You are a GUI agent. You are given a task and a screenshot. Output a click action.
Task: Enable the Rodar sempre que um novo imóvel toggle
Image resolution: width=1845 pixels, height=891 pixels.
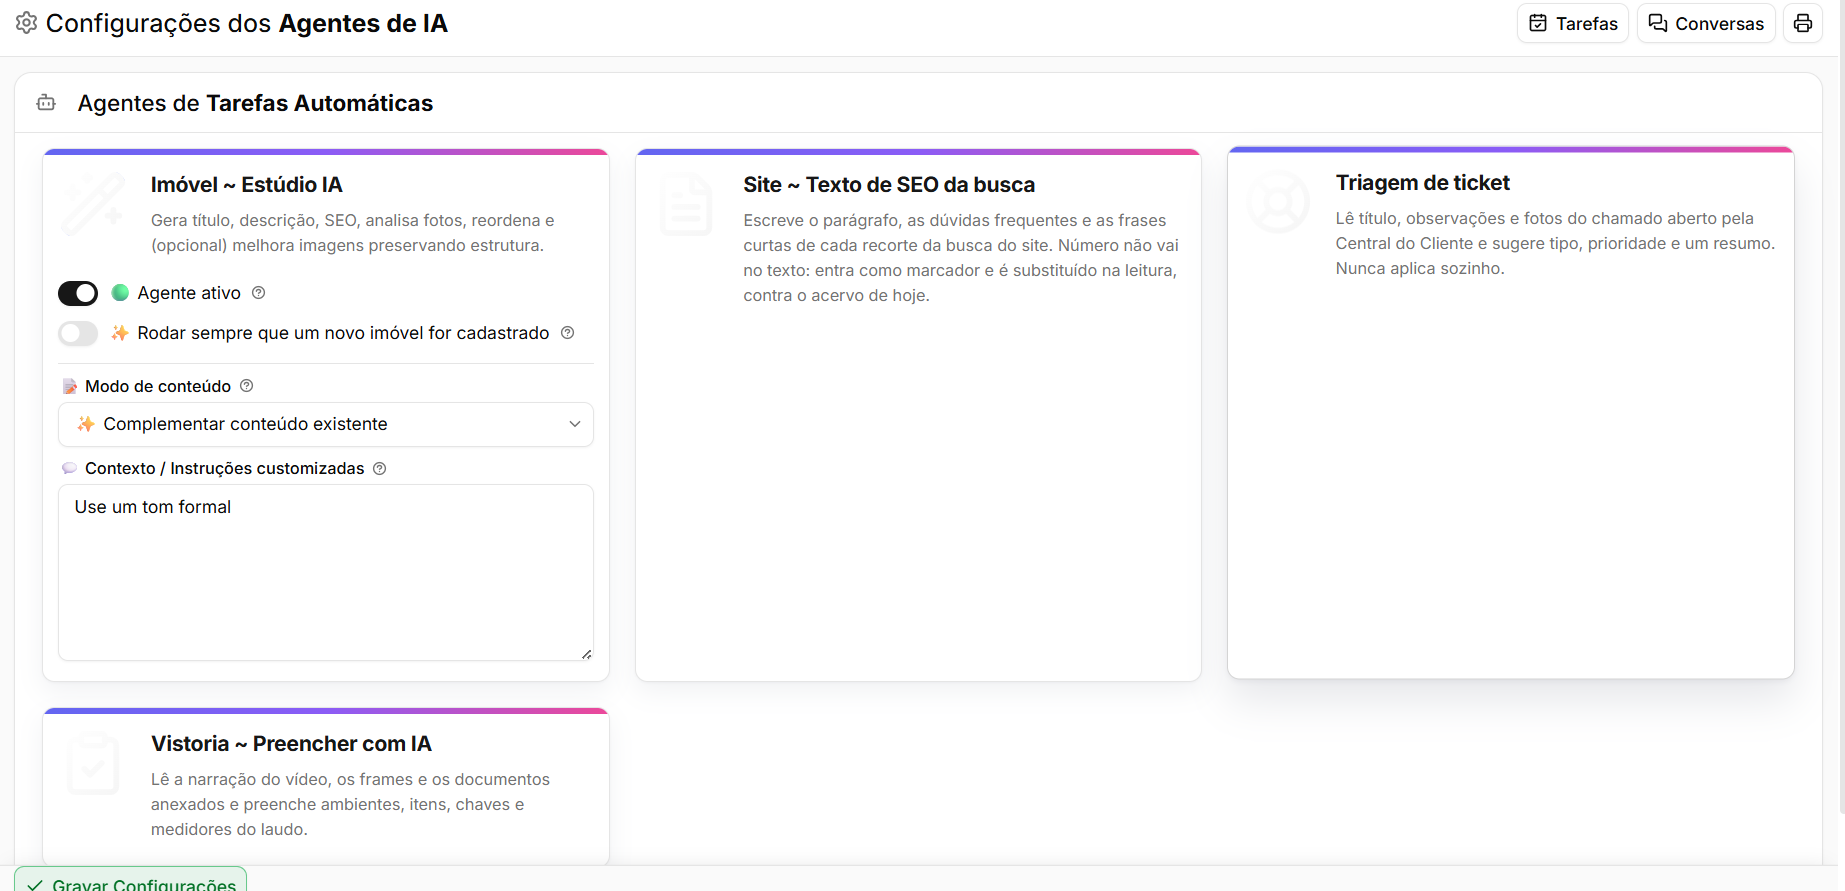78,333
